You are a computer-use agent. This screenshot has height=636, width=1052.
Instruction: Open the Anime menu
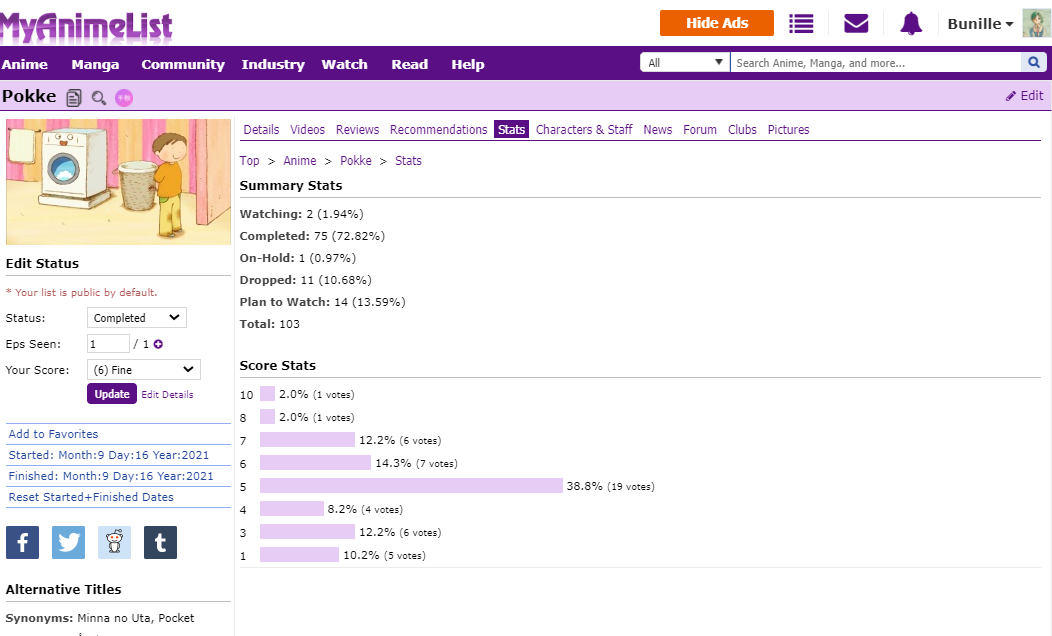click(25, 64)
